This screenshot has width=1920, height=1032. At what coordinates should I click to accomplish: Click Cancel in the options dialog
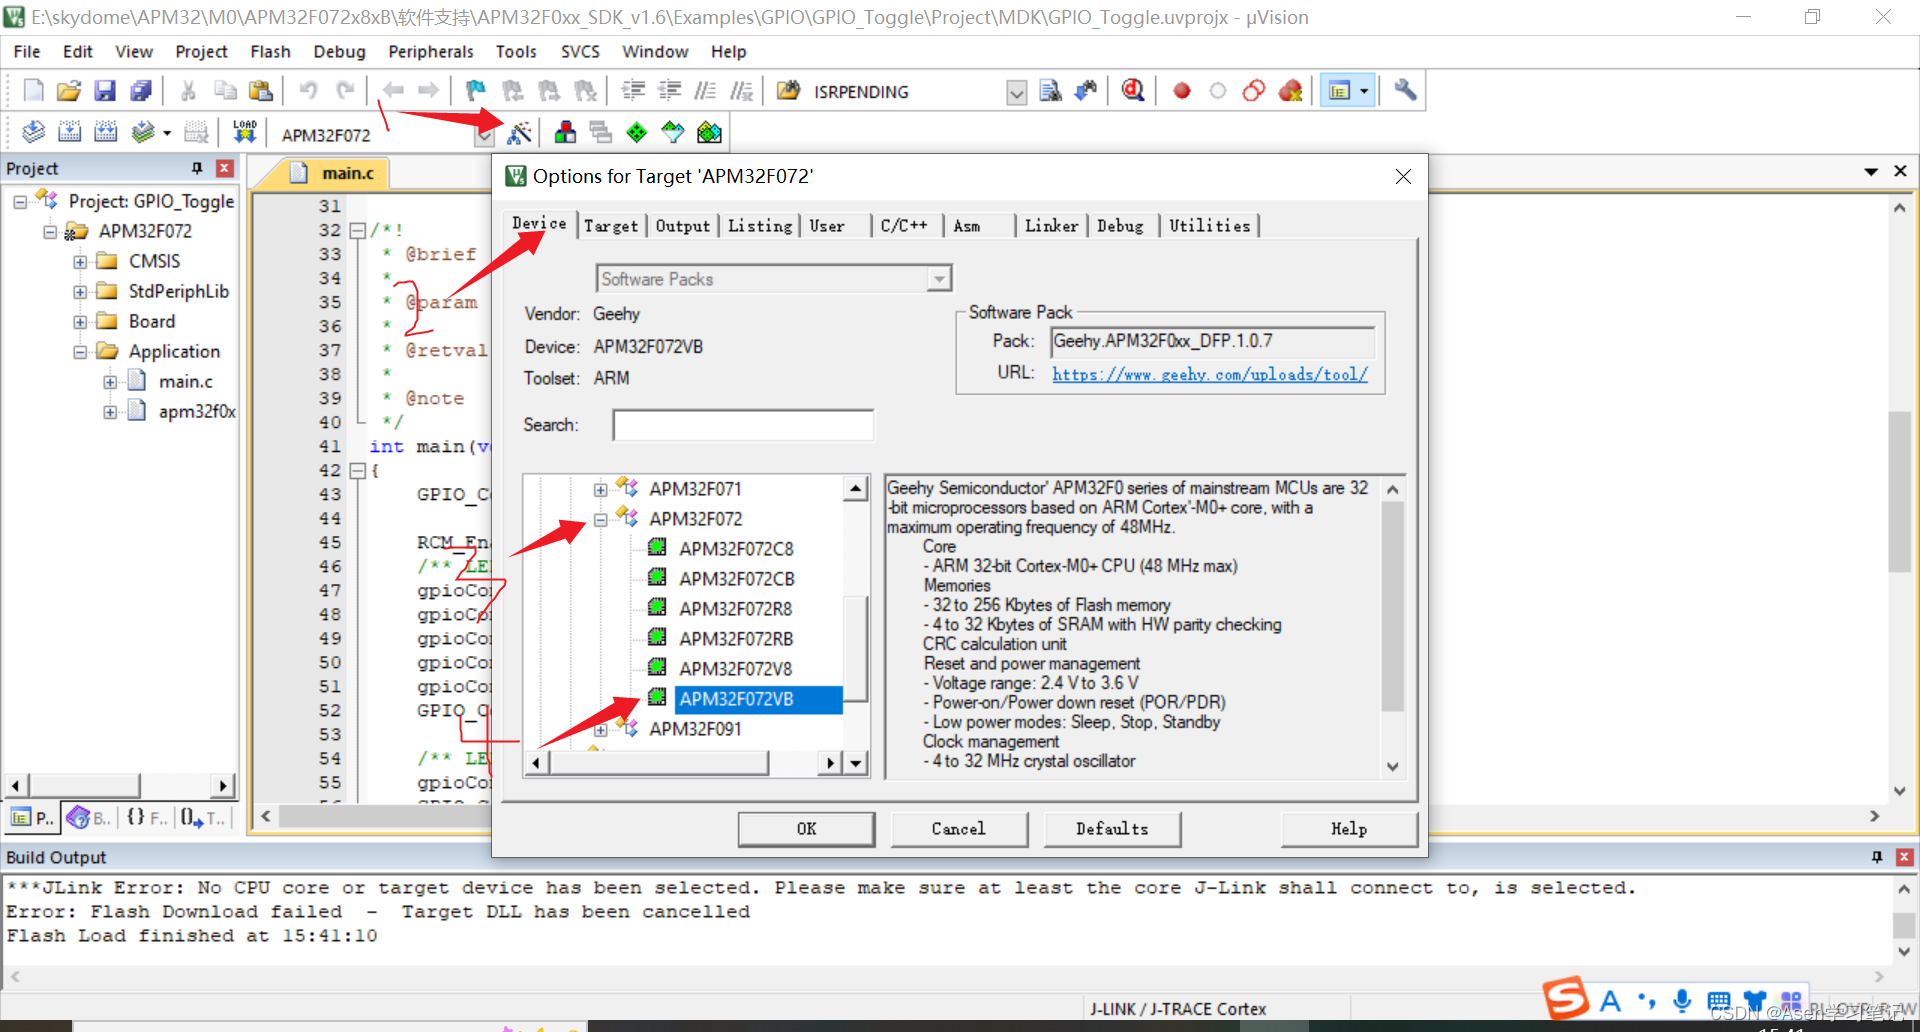[959, 829]
